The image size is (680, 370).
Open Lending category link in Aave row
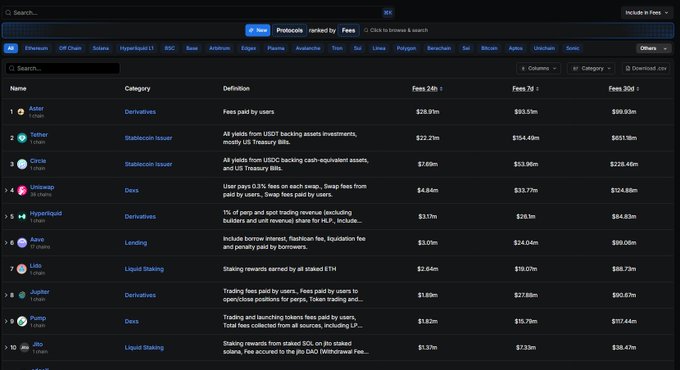(x=136, y=243)
